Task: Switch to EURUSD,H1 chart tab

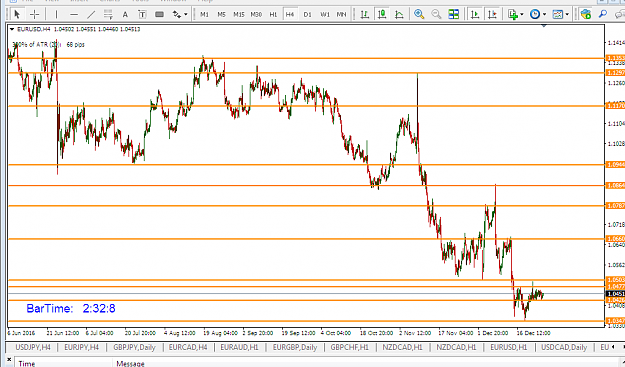Action: click(x=509, y=347)
